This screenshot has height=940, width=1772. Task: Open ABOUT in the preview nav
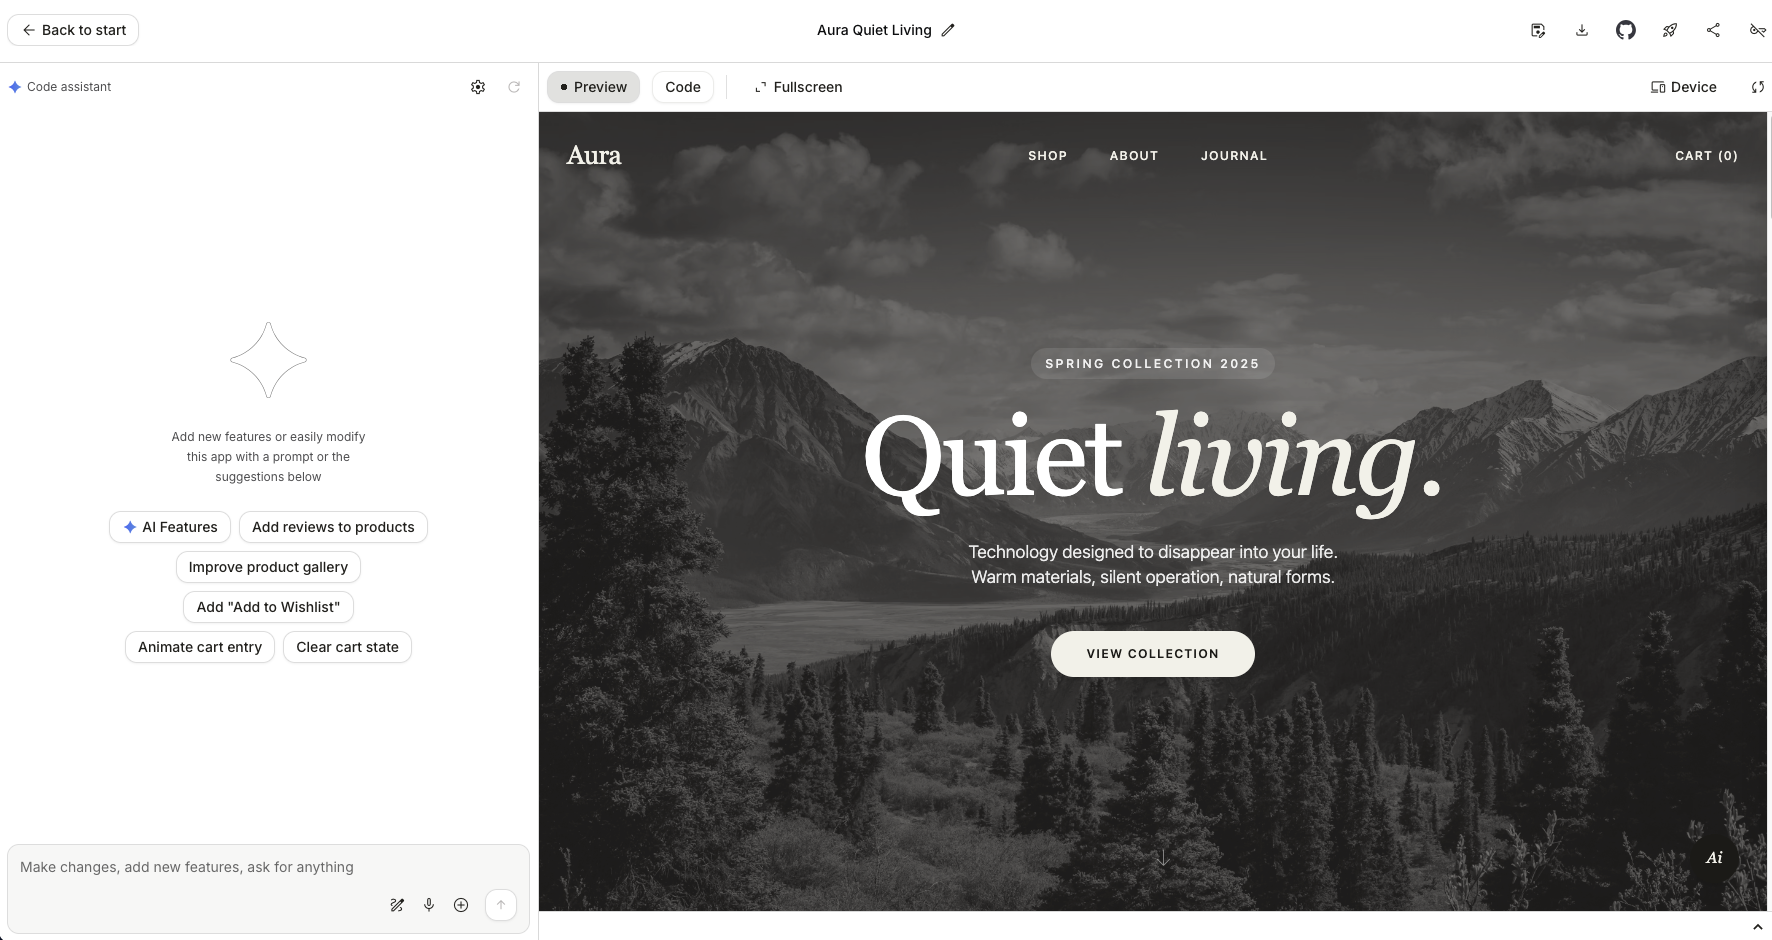[x=1134, y=156]
